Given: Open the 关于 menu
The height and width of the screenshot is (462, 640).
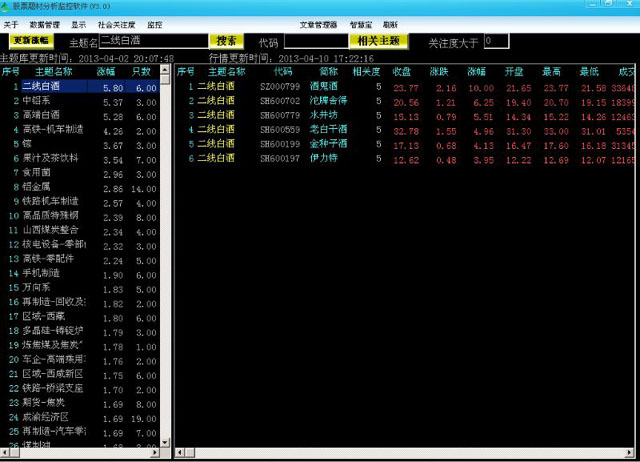Looking at the screenshot, I should [11, 25].
